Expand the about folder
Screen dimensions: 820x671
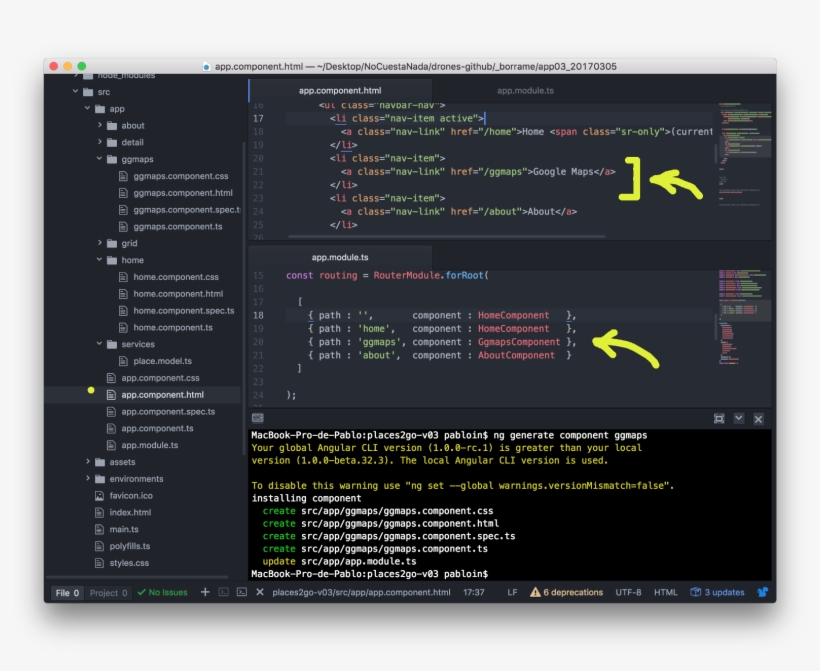99,125
